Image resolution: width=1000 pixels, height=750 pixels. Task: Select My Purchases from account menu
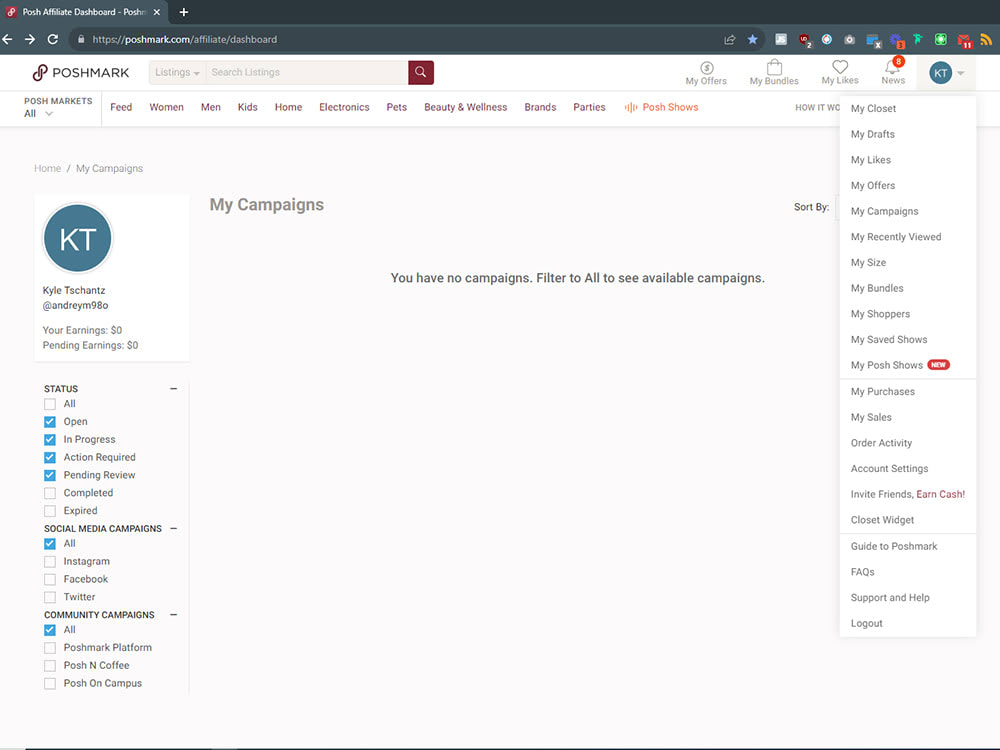click(x=883, y=392)
